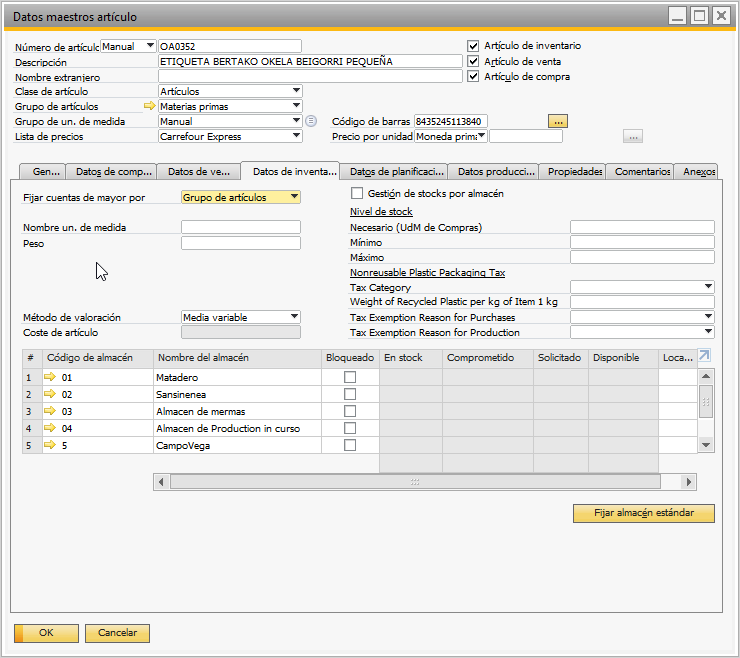Viewport: 740px width, 658px height.
Task: Toggle Artículo de inventario checkbox
Action: (473, 46)
